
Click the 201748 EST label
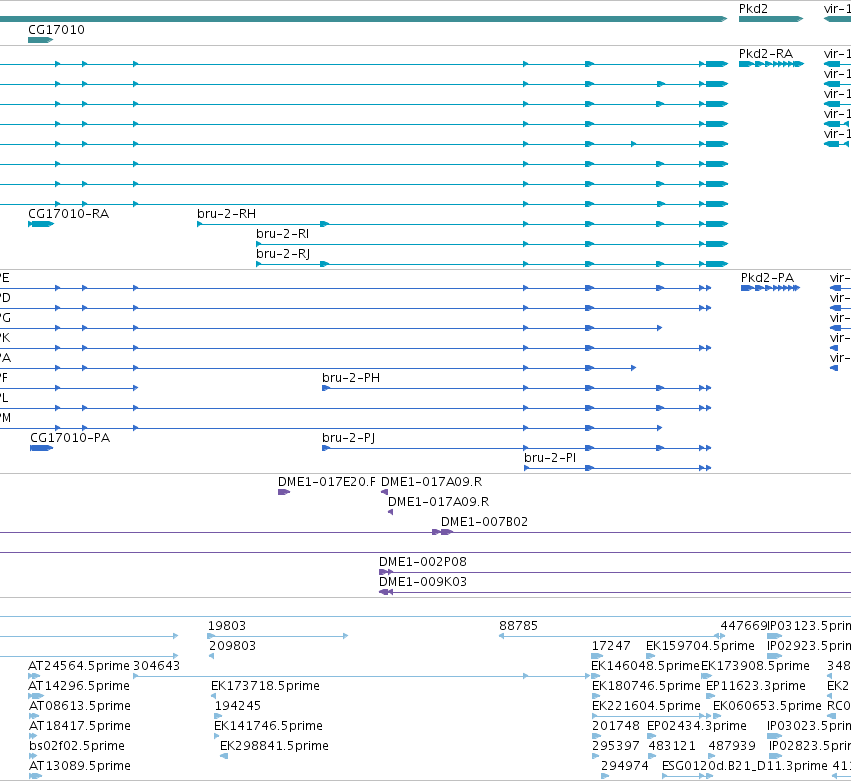pos(615,726)
